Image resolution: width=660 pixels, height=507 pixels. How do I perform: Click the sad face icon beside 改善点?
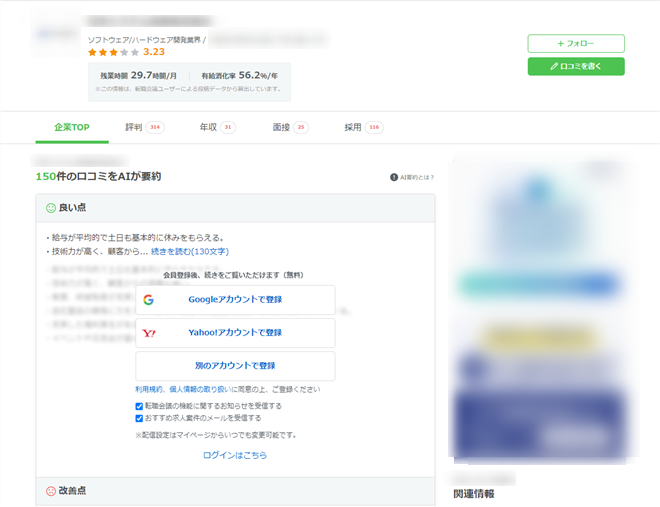tap(51, 491)
